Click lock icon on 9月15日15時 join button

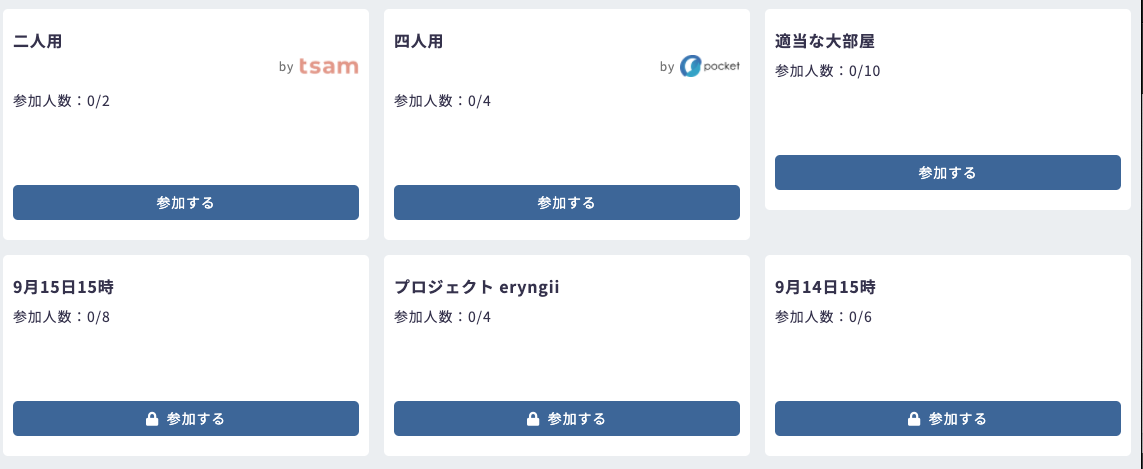[152, 419]
